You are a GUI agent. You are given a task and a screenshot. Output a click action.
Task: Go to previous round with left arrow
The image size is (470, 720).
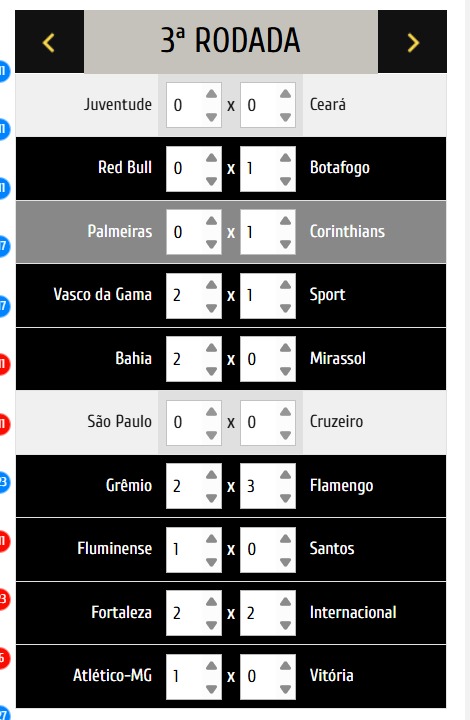[x=50, y=42]
